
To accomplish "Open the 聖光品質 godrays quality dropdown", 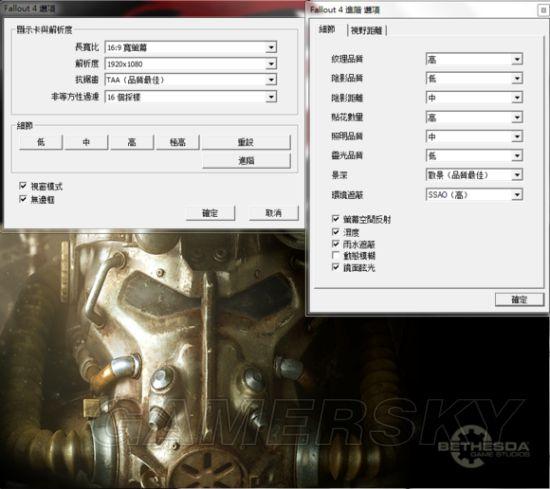I will click(474, 155).
